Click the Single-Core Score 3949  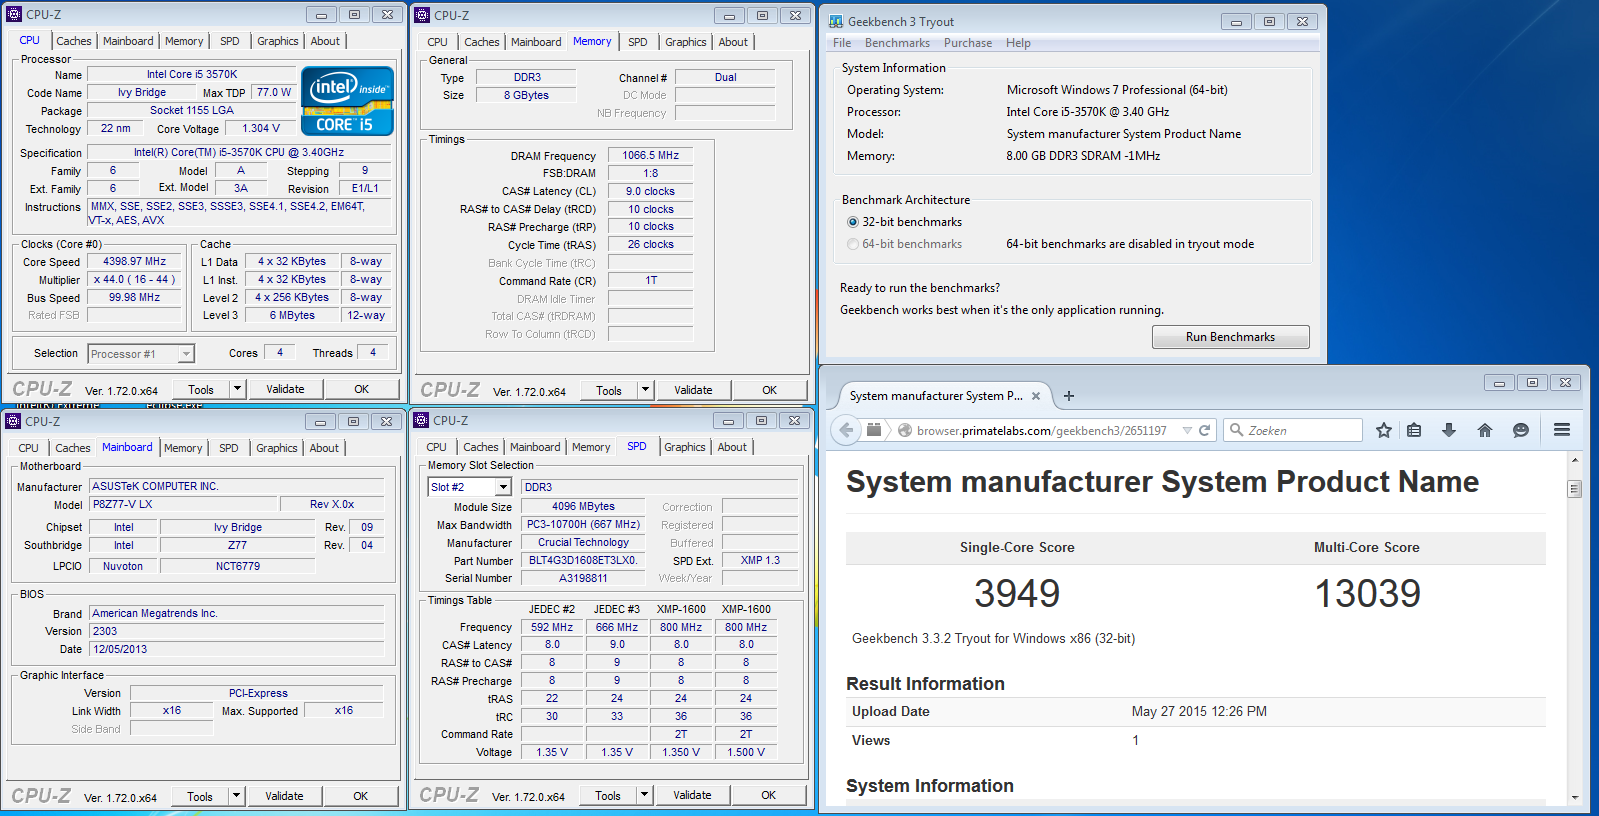pyautogui.click(x=1017, y=593)
